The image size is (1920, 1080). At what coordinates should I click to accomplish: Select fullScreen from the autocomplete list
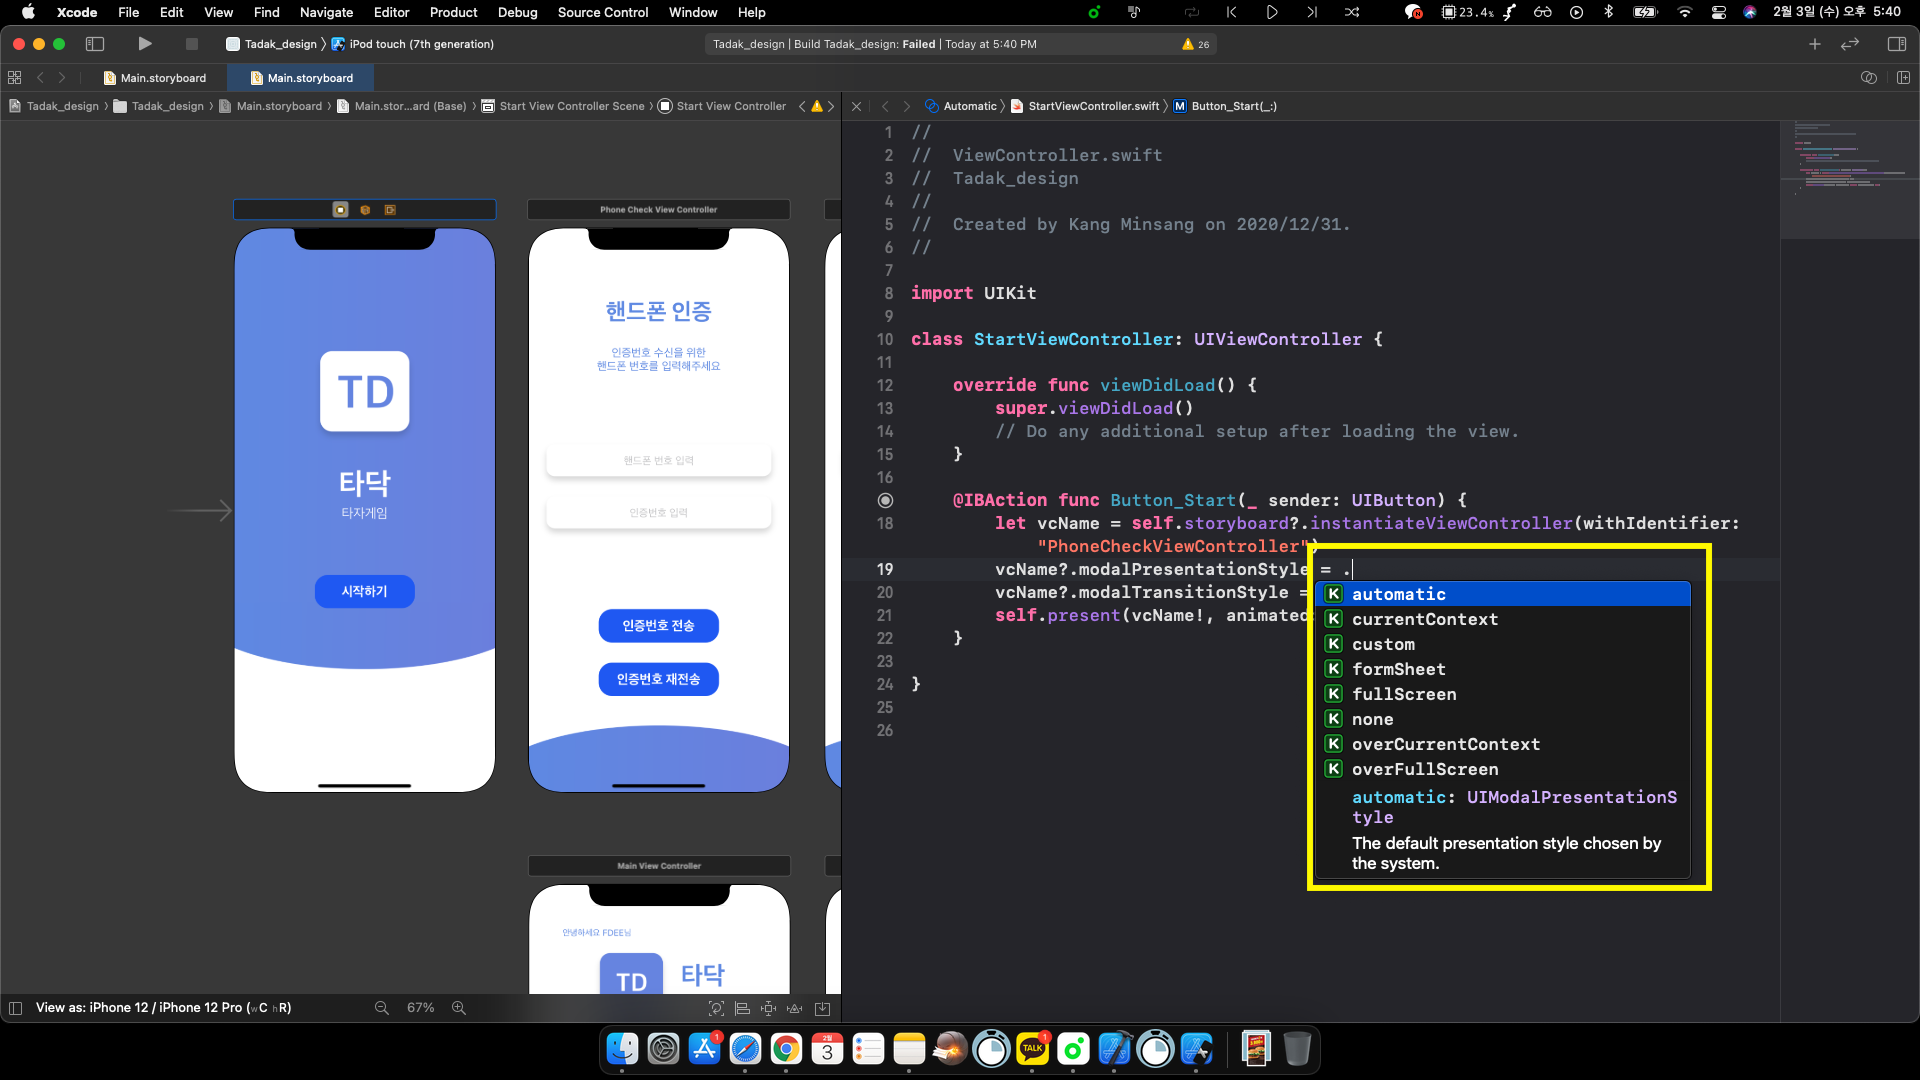1403,694
